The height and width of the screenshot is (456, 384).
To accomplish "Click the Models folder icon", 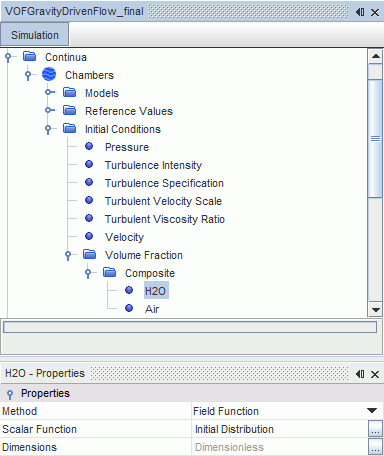I will pos(69,92).
